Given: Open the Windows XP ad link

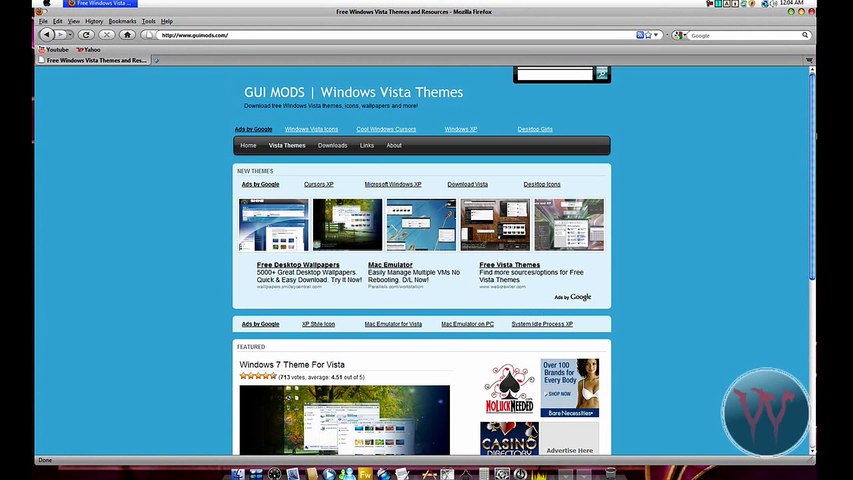Looking at the screenshot, I should pos(461,129).
